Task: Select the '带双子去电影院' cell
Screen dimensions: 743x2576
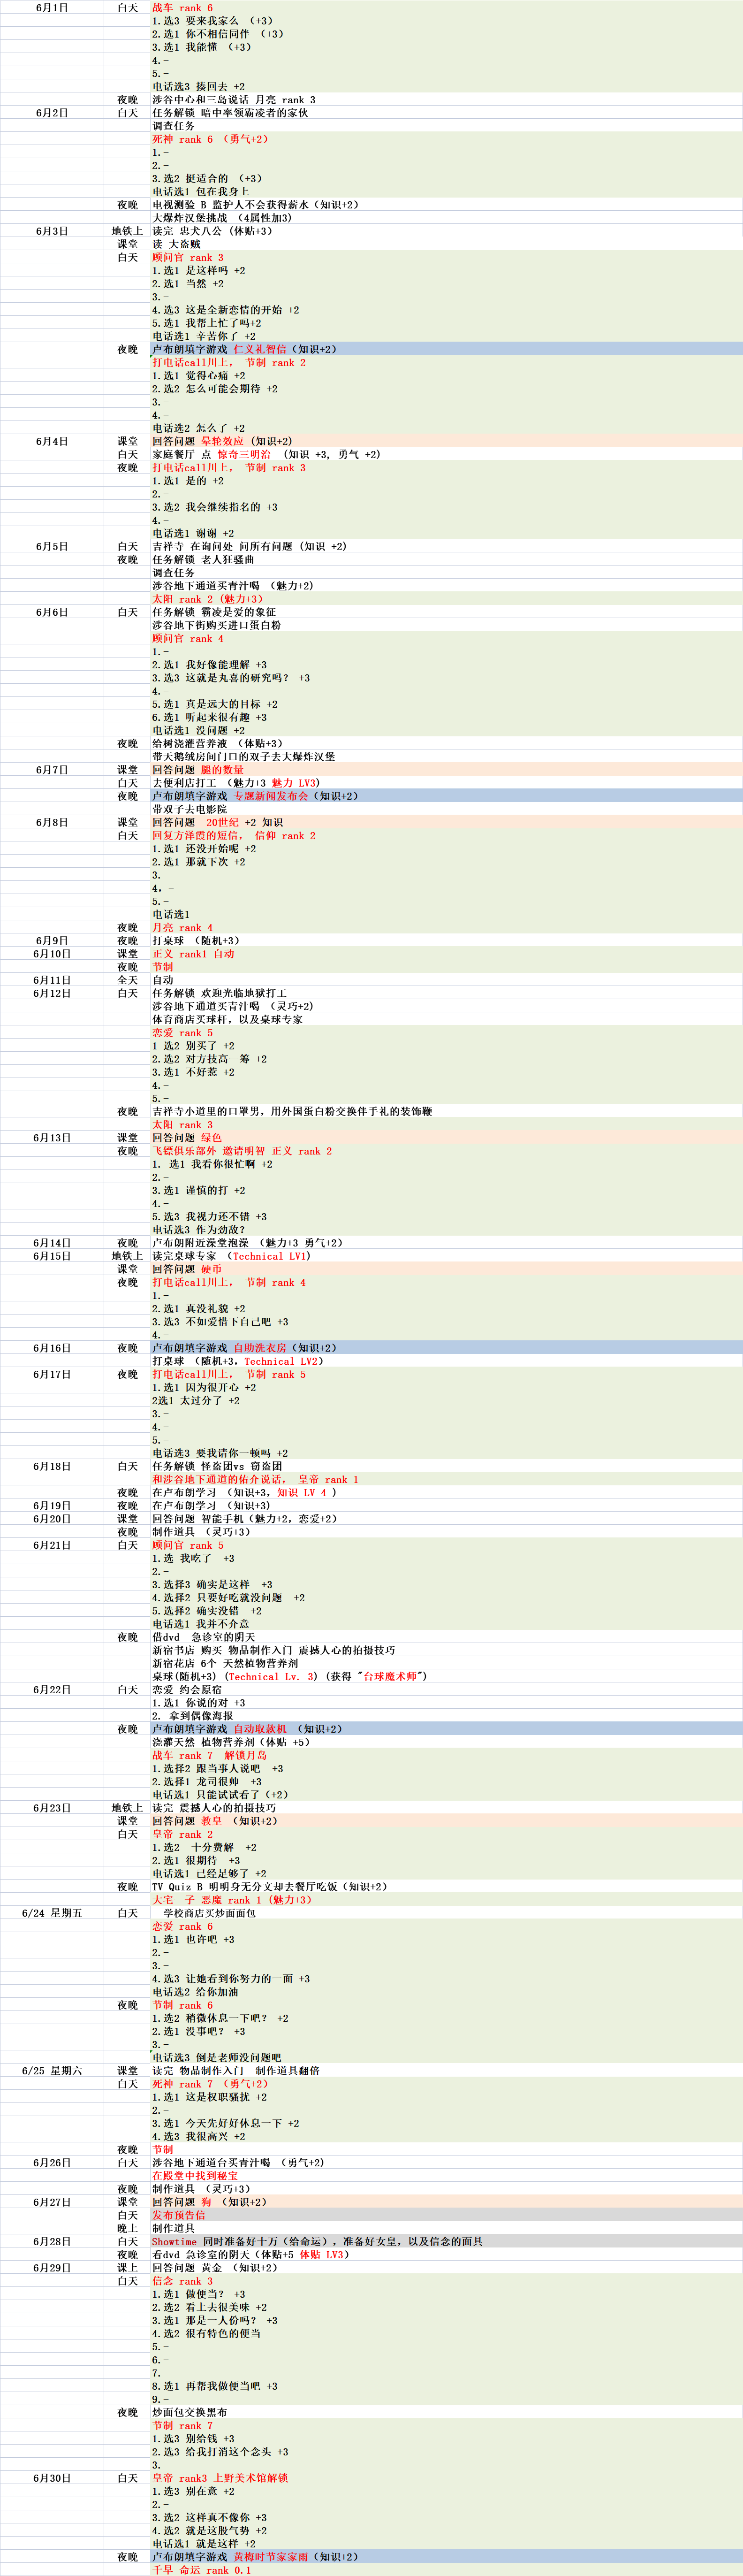Action: 446,808
